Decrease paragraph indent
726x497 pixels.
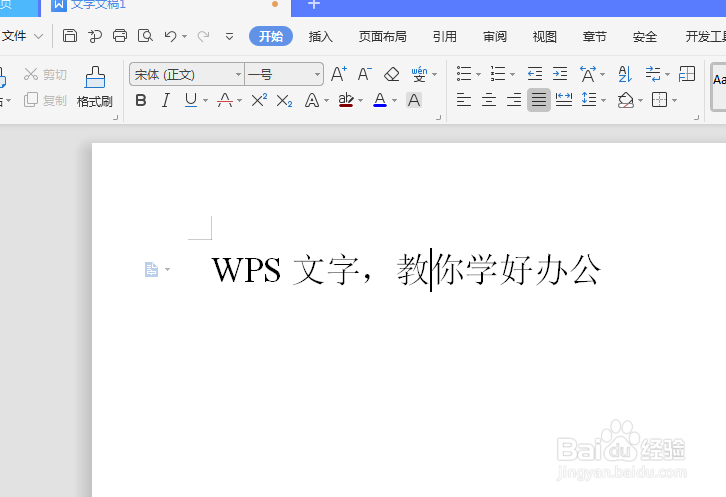click(535, 74)
